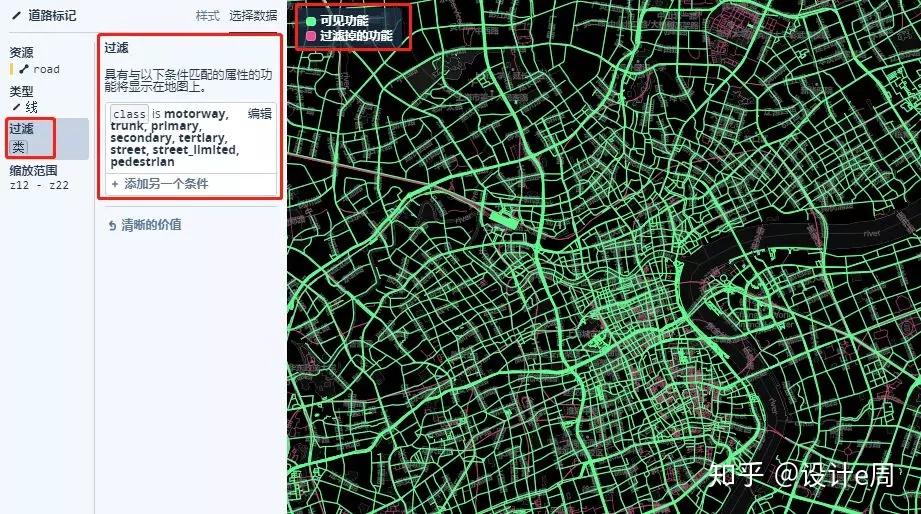Click the solid green rectangle on the map
The image size is (921, 514).
point(503,220)
